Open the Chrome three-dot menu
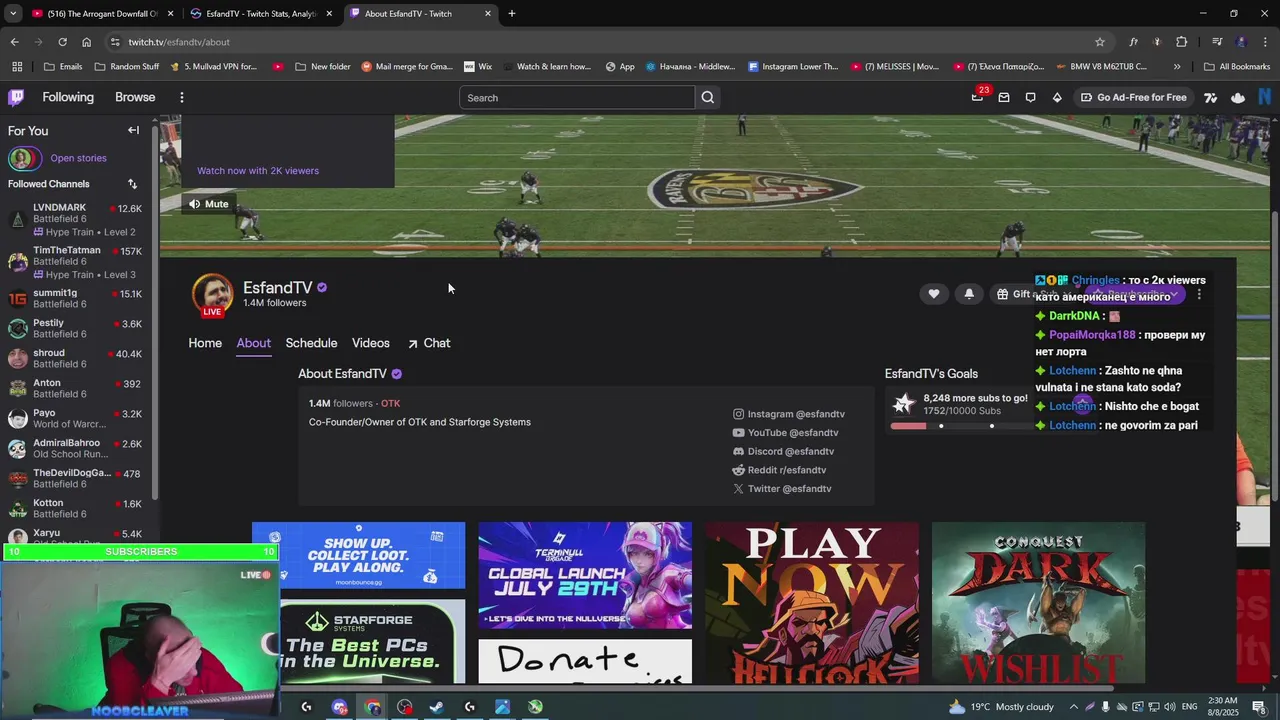This screenshot has height=720, width=1280. coord(1265,42)
